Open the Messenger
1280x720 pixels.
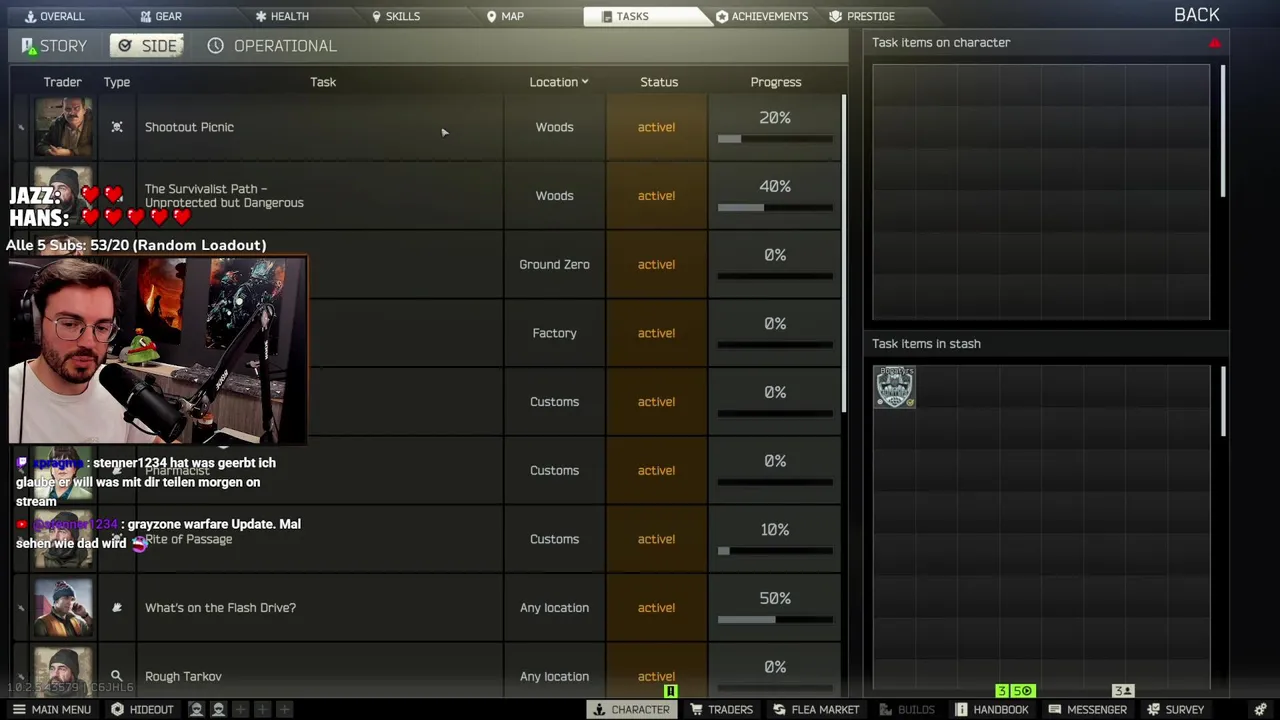pyautogui.click(x=1087, y=709)
